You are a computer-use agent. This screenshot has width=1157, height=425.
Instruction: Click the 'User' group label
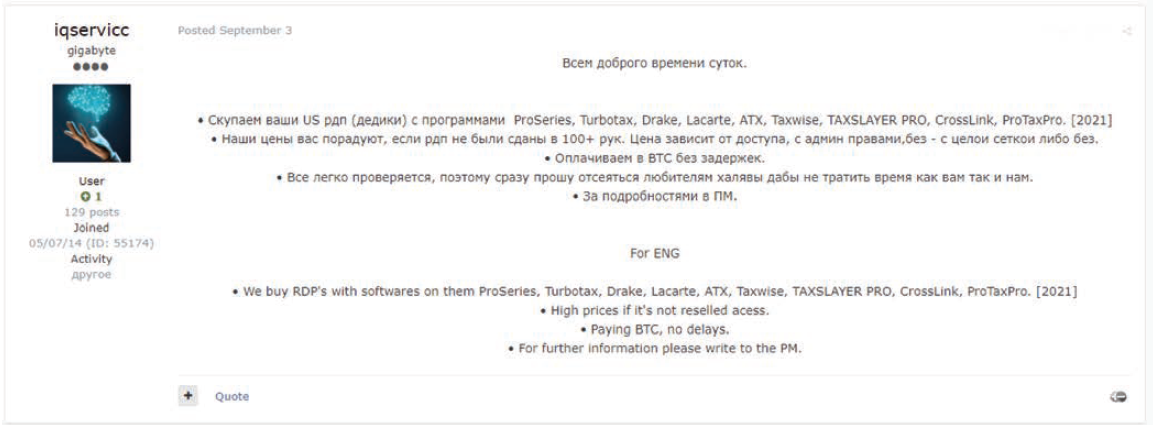[91, 182]
